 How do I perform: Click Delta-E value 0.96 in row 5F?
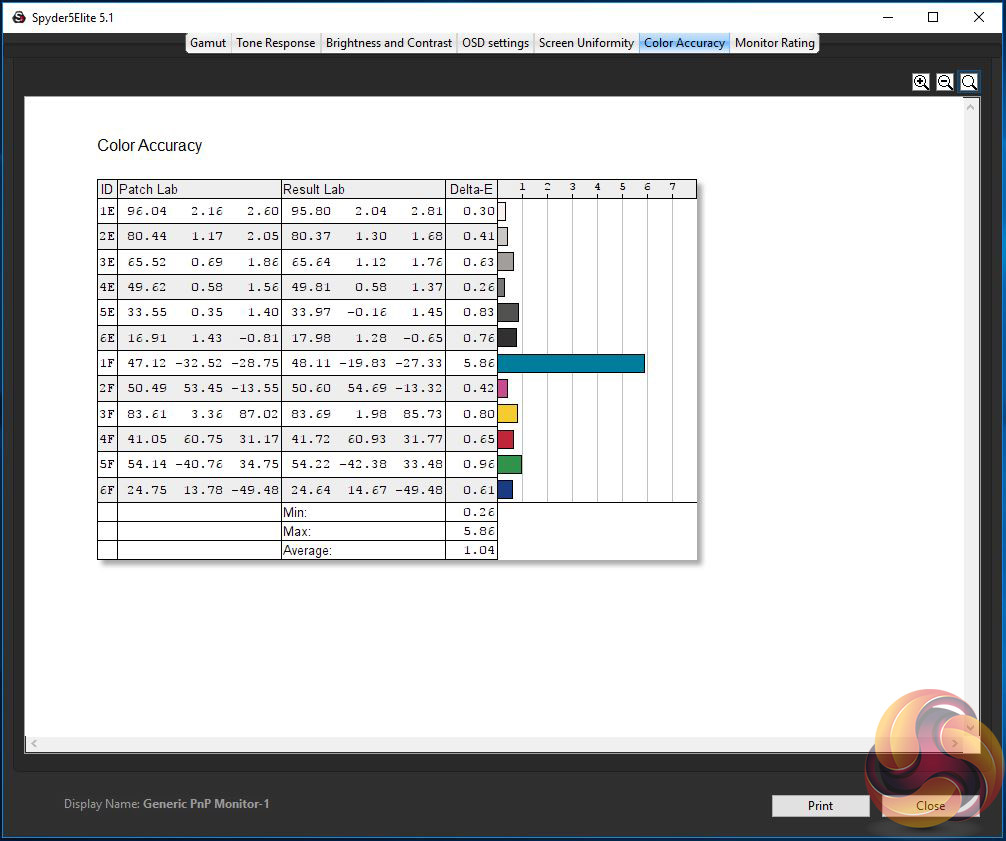pos(479,464)
